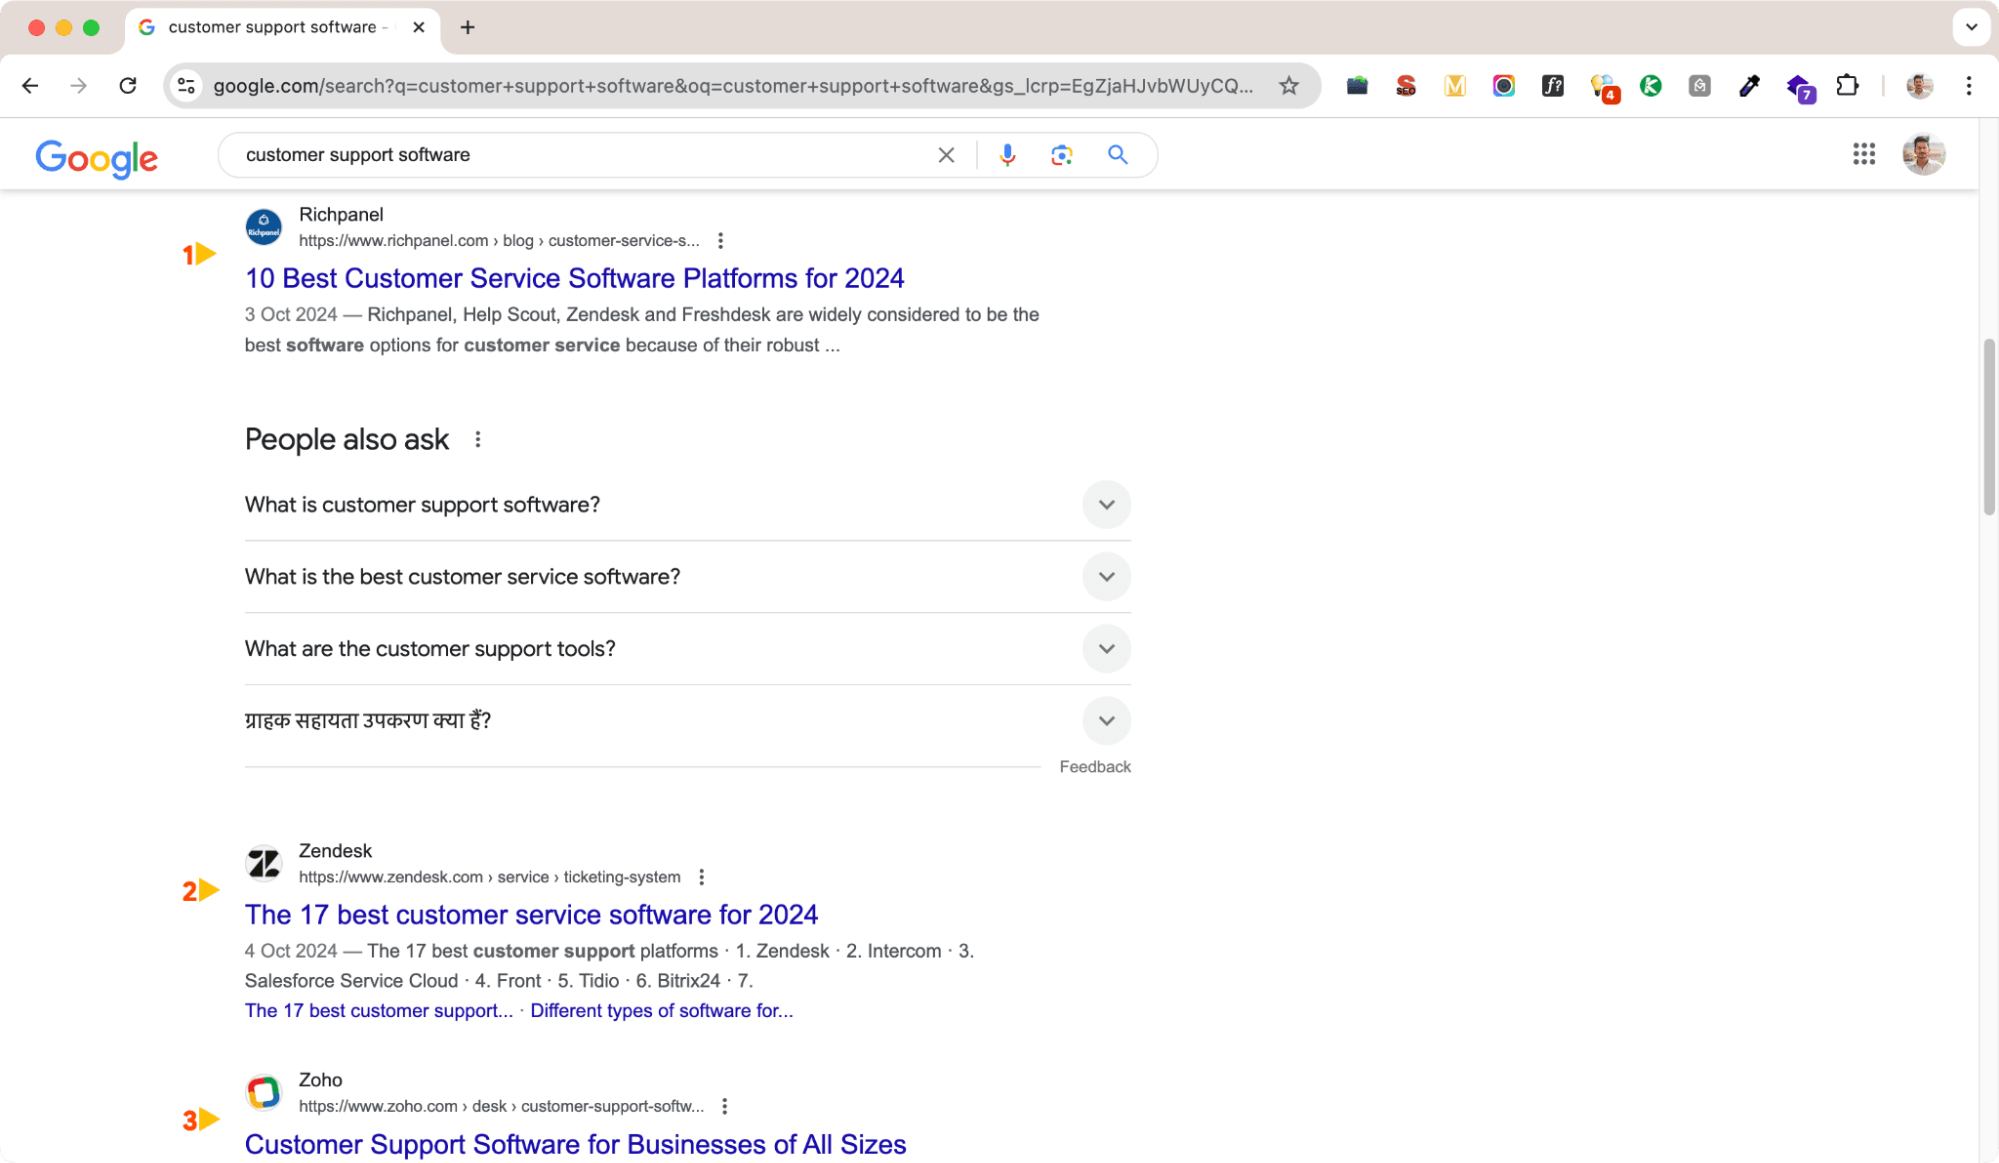This screenshot has height=1163, width=1999.
Task: Open Google Lens search by image
Action: [x=1061, y=155]
